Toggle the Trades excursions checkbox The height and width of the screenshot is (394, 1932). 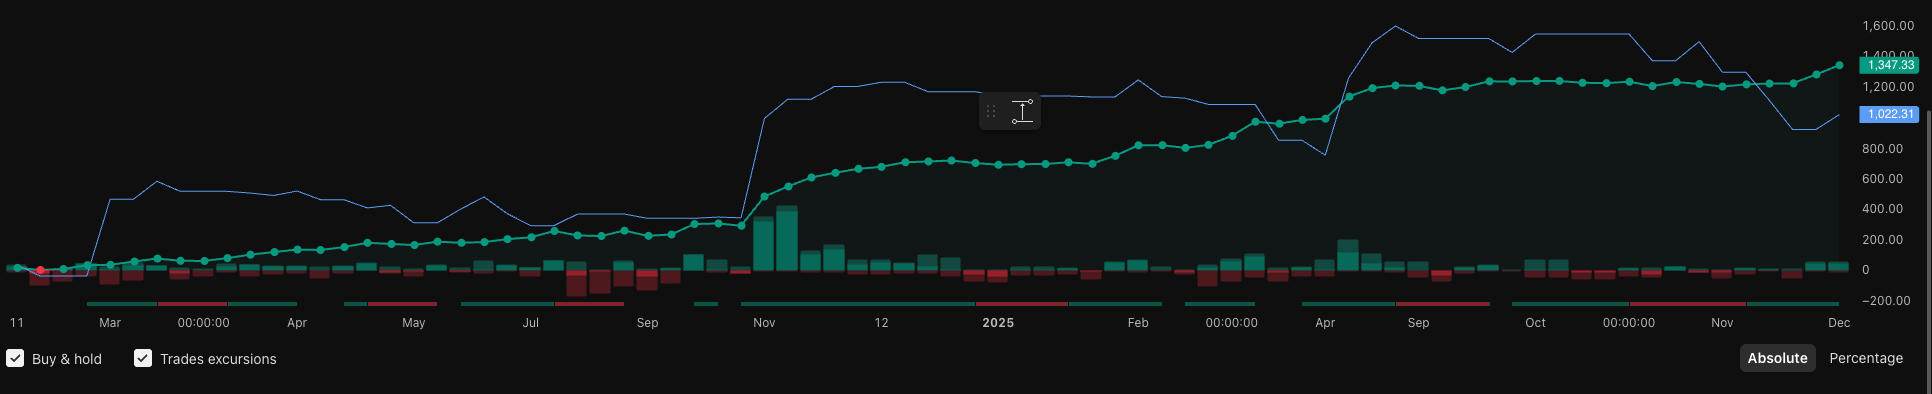[143, 358]
